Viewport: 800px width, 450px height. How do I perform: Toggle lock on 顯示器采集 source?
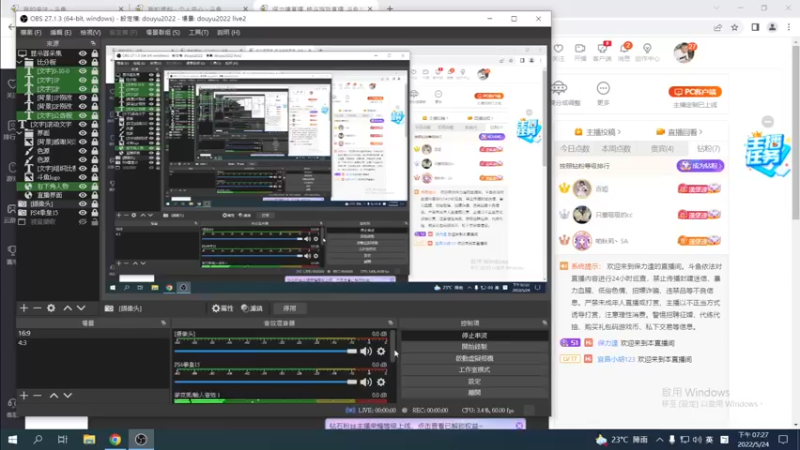pos(94,53)
